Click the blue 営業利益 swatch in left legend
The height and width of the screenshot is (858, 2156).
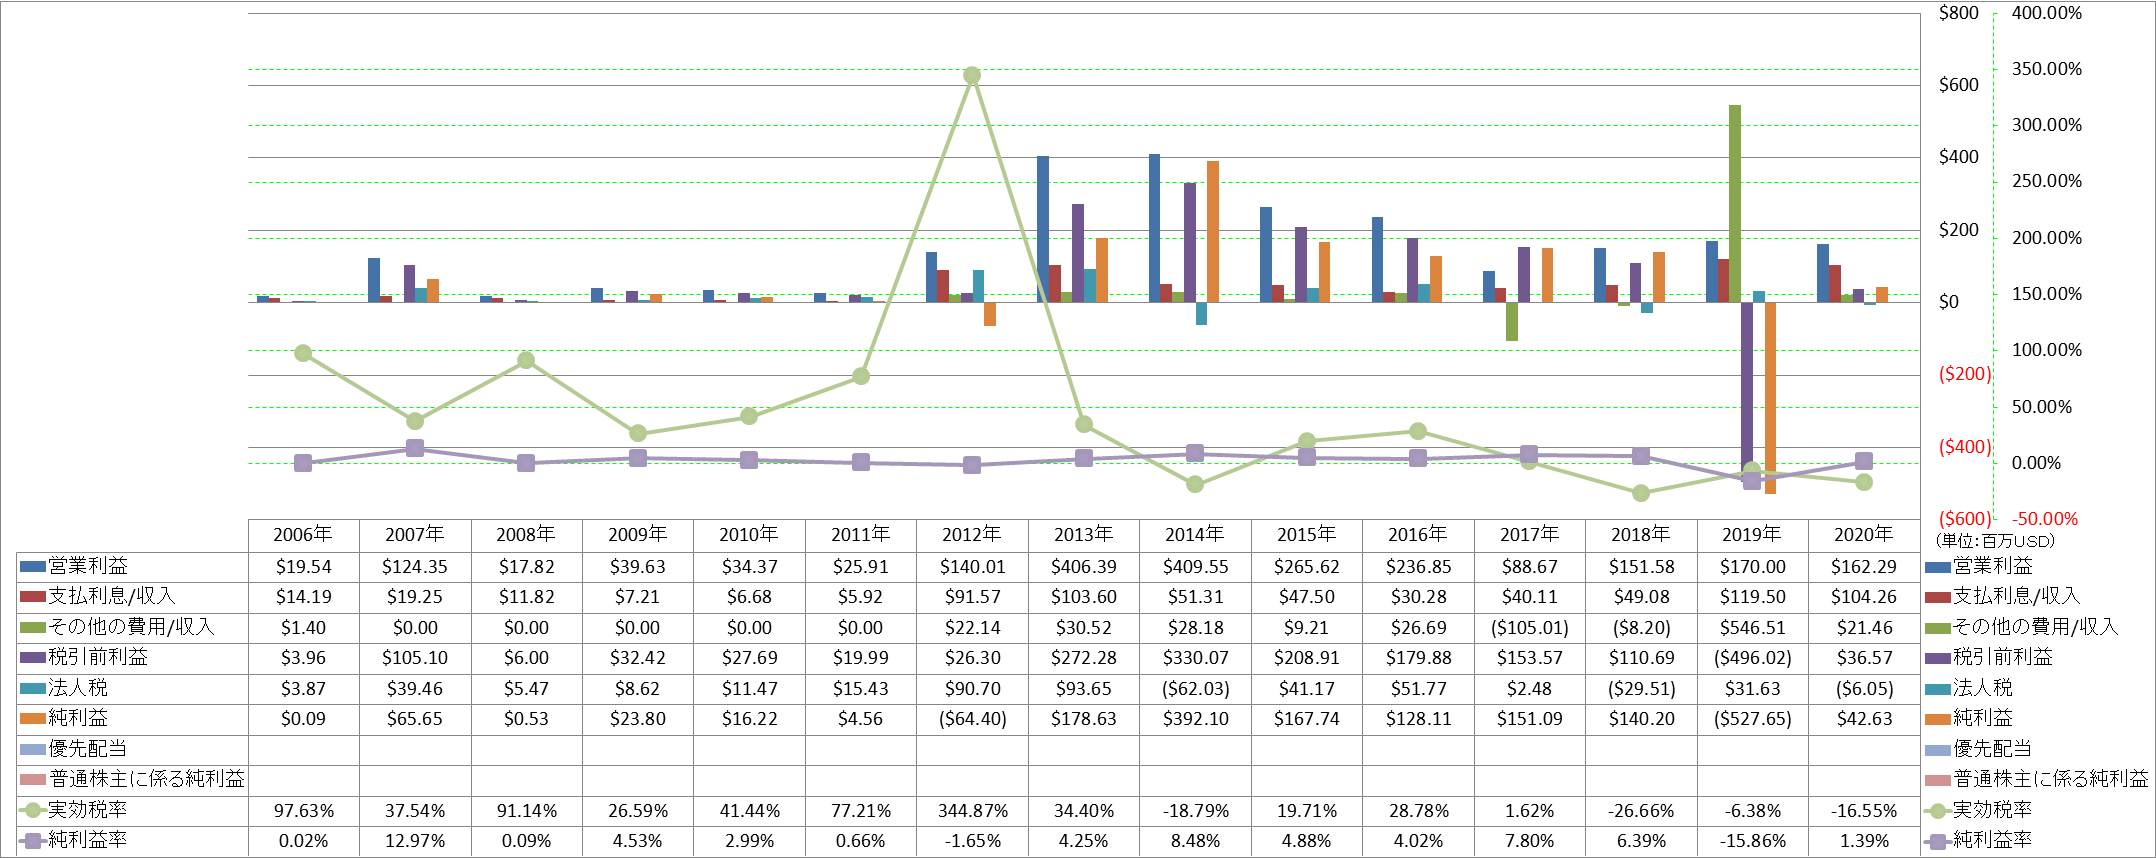coord(33,567)
